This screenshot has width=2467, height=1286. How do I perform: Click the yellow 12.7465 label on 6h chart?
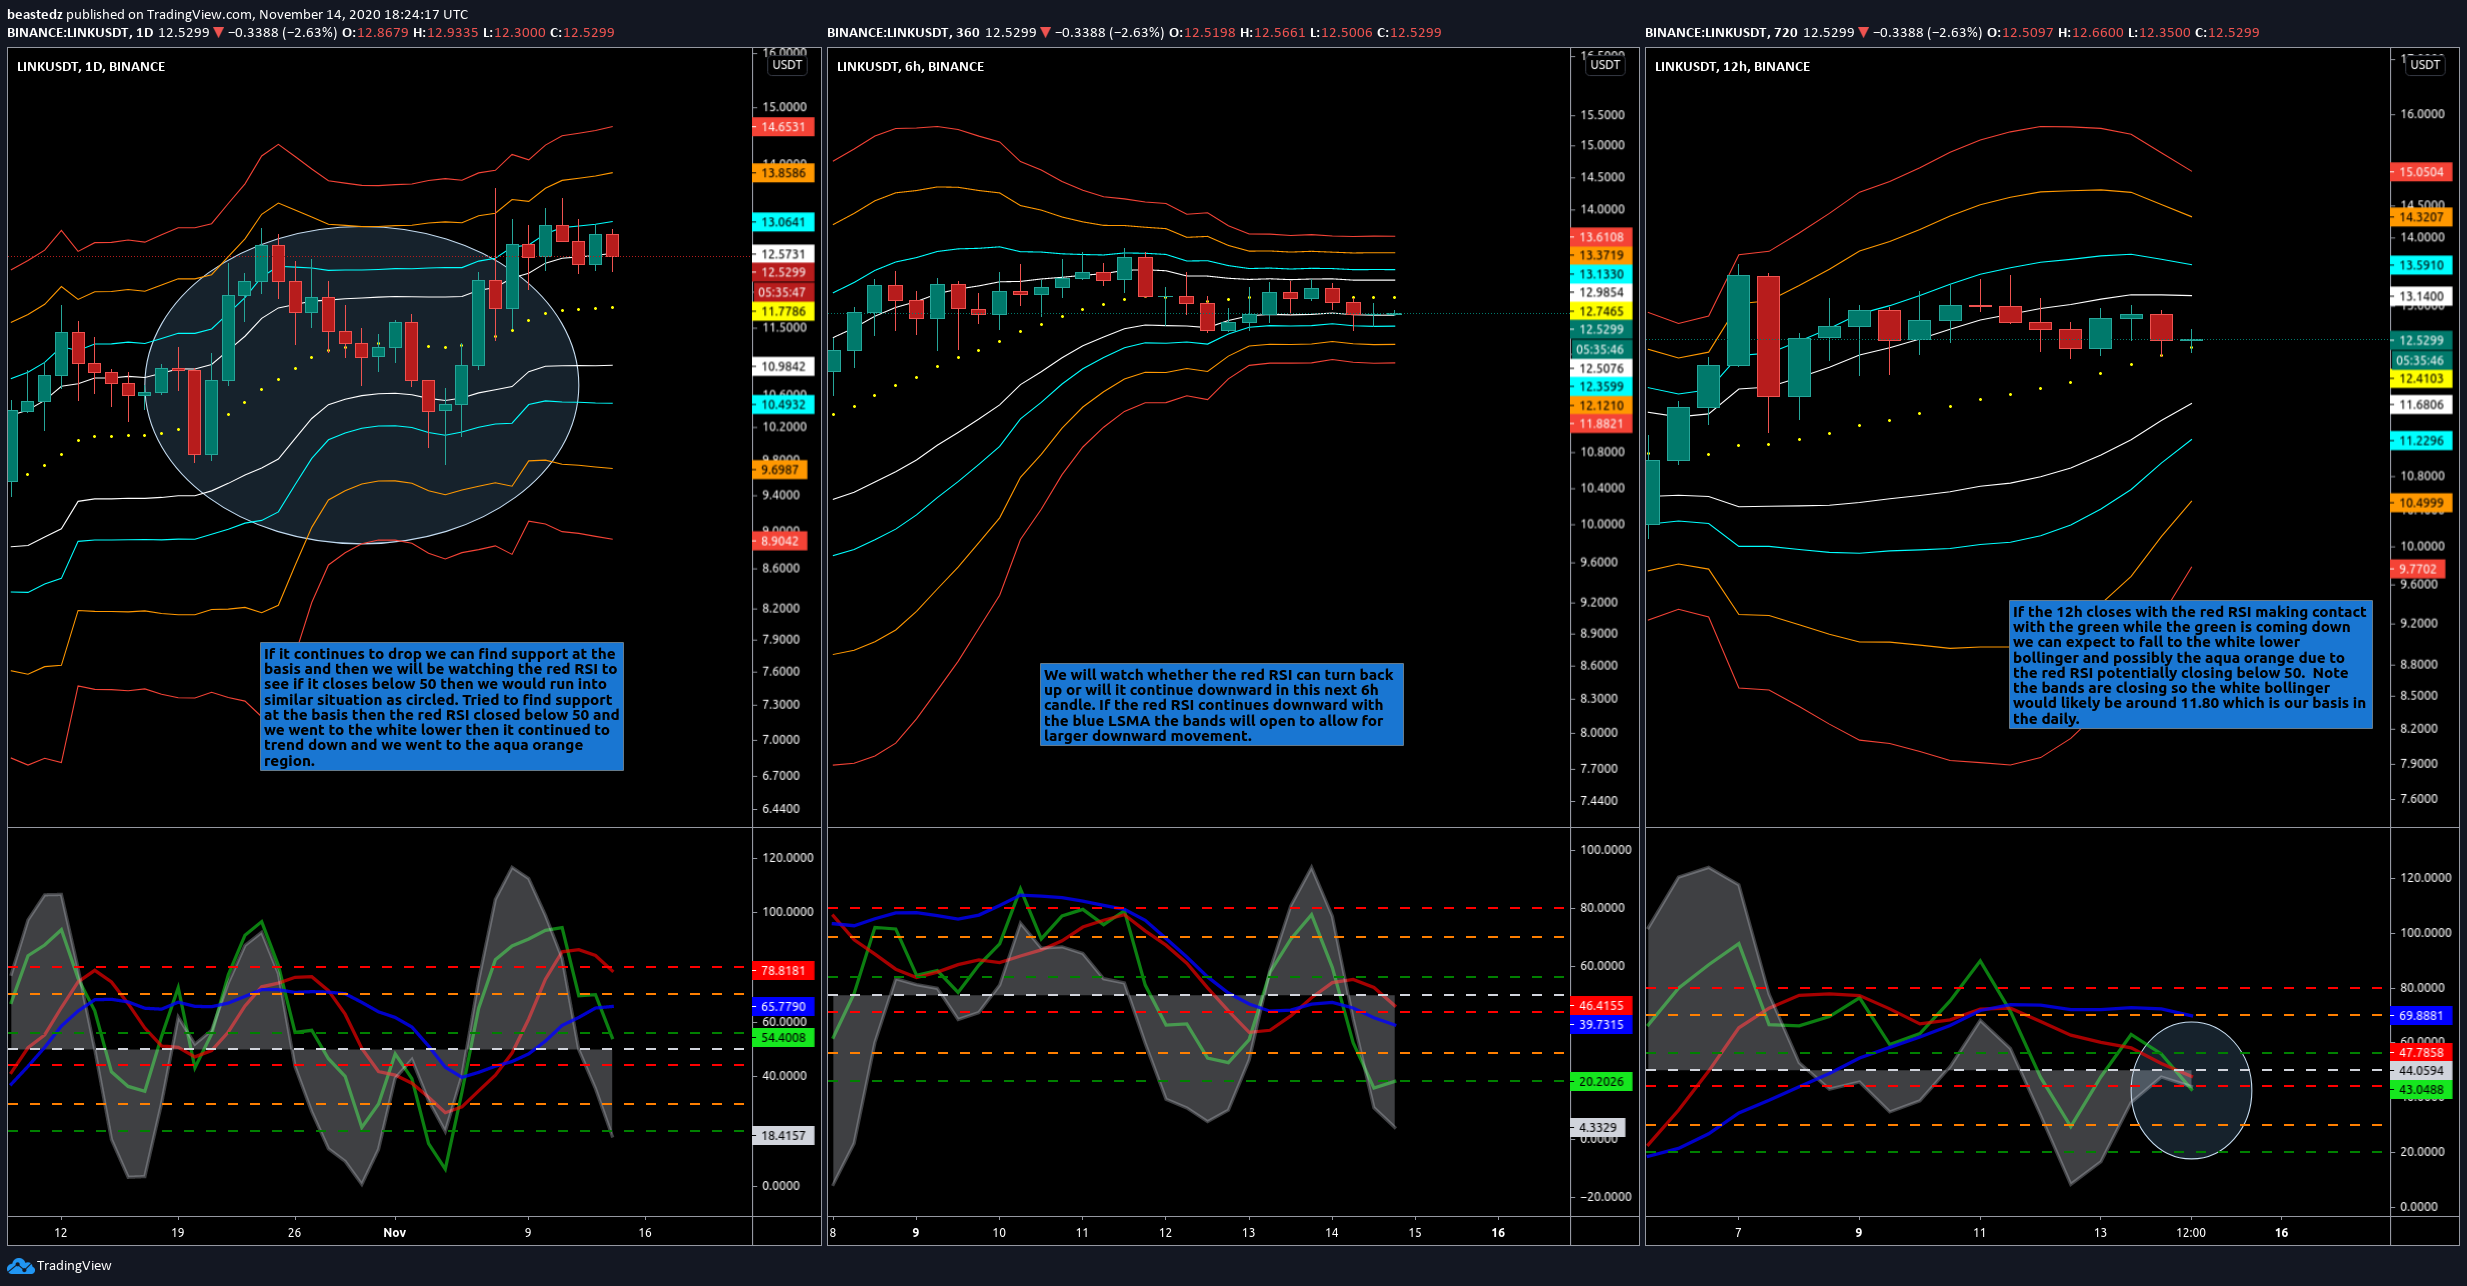pos(1601,311)
